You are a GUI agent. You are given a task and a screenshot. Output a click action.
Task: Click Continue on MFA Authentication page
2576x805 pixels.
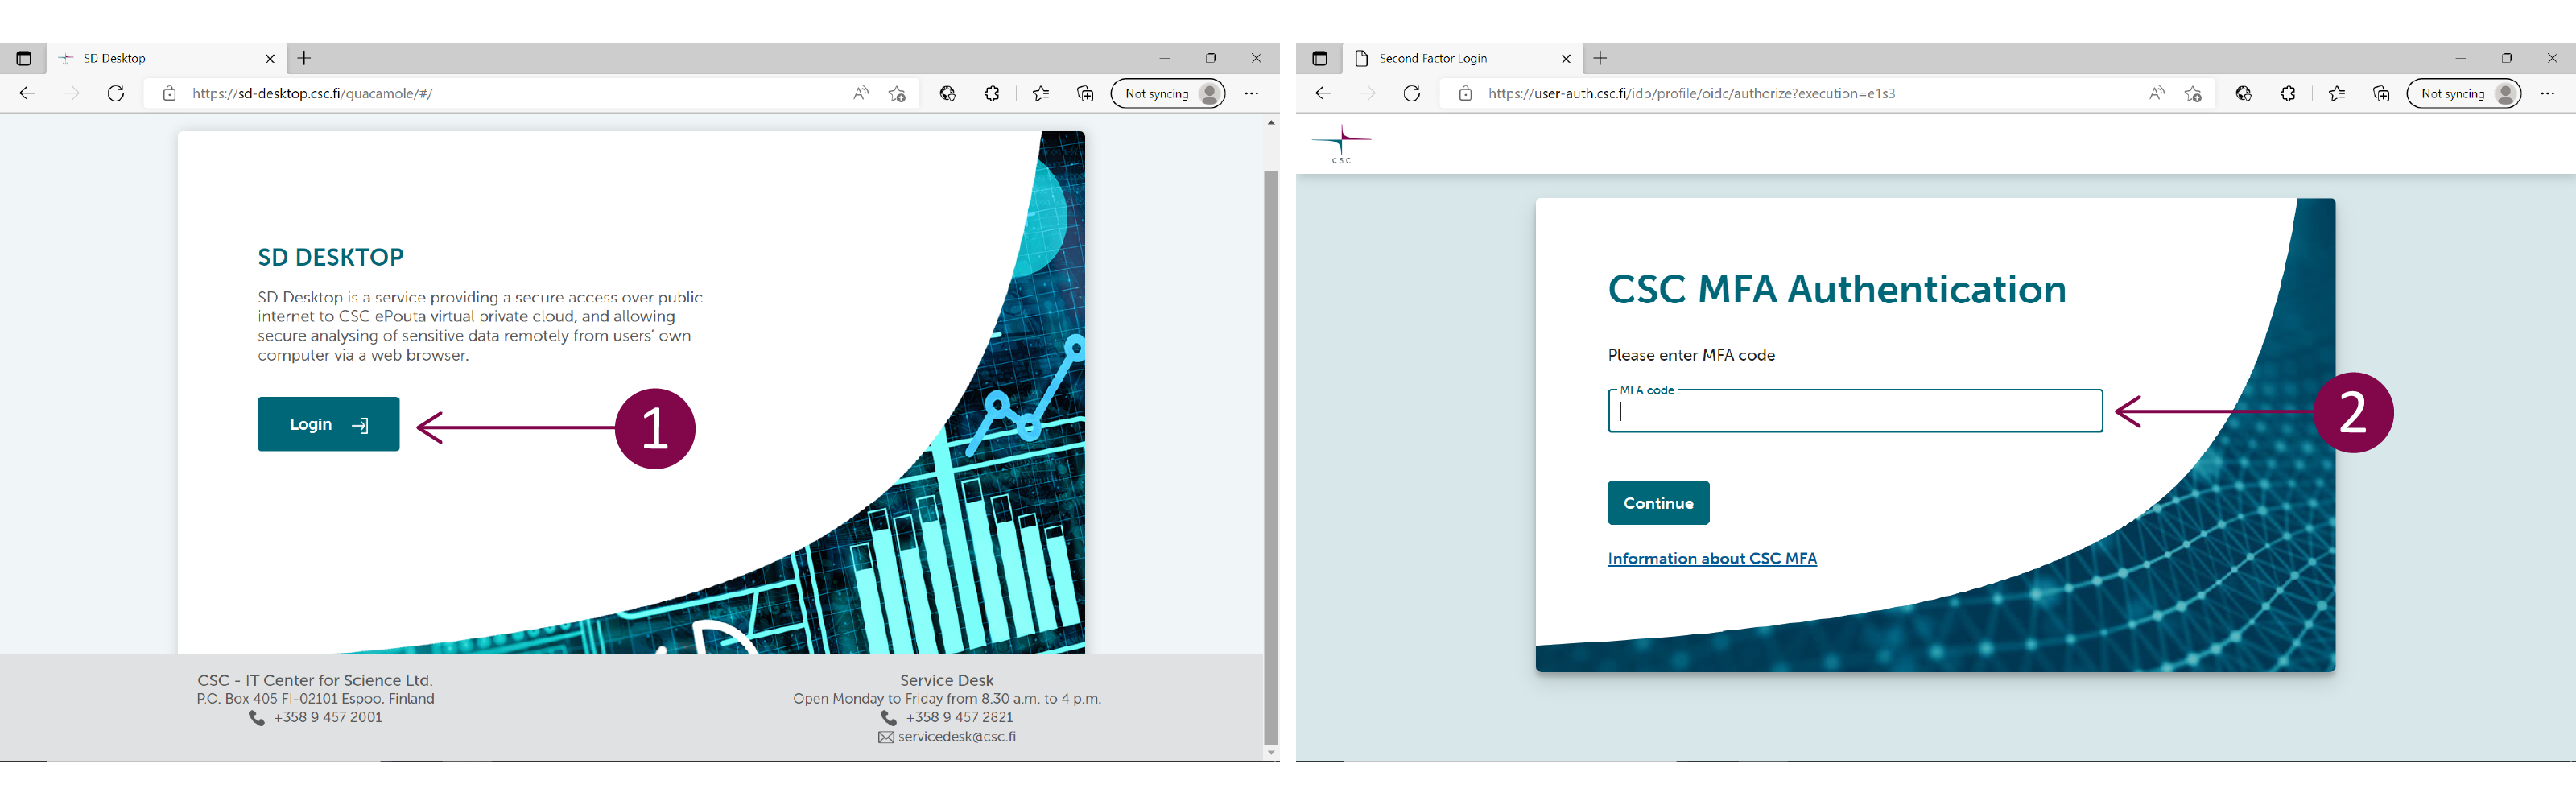point(1658,503)
